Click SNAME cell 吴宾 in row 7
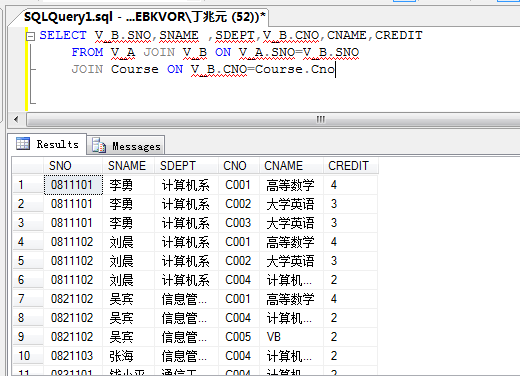This screenshot has width=520, height=376. (128, 299)
